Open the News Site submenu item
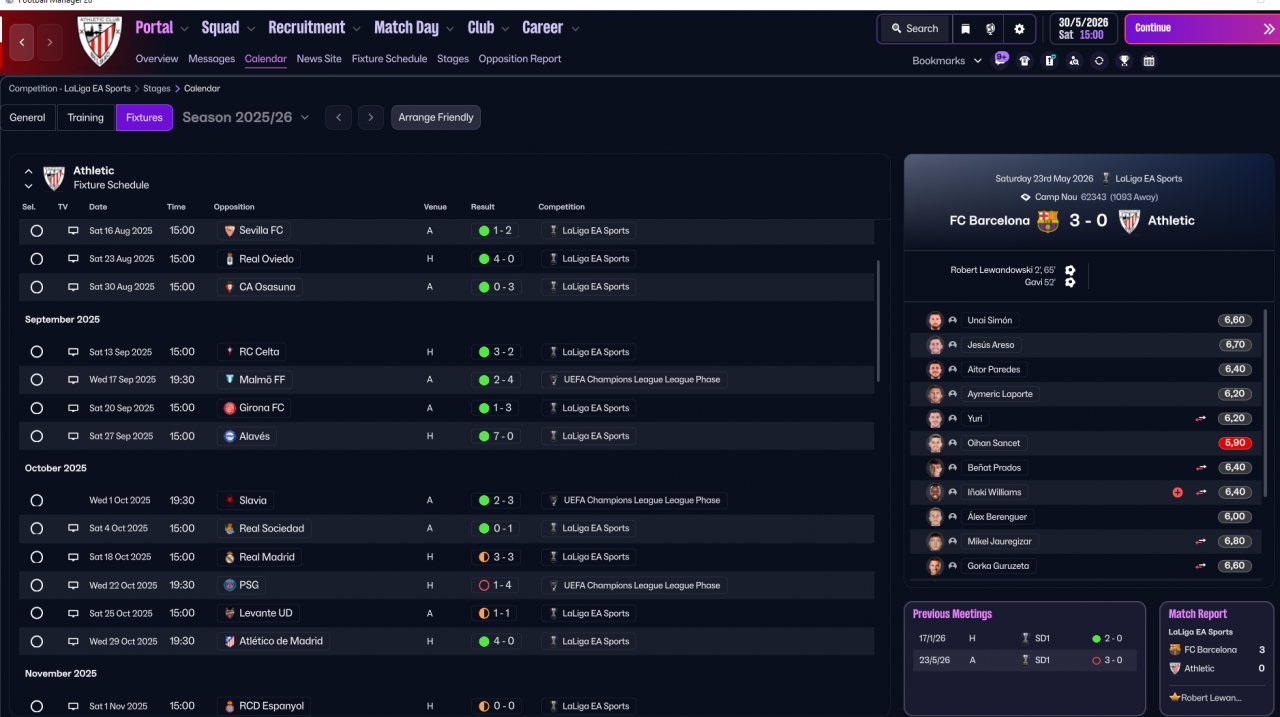This screenshot has height=717, width=1280. (x=319, y=59)
